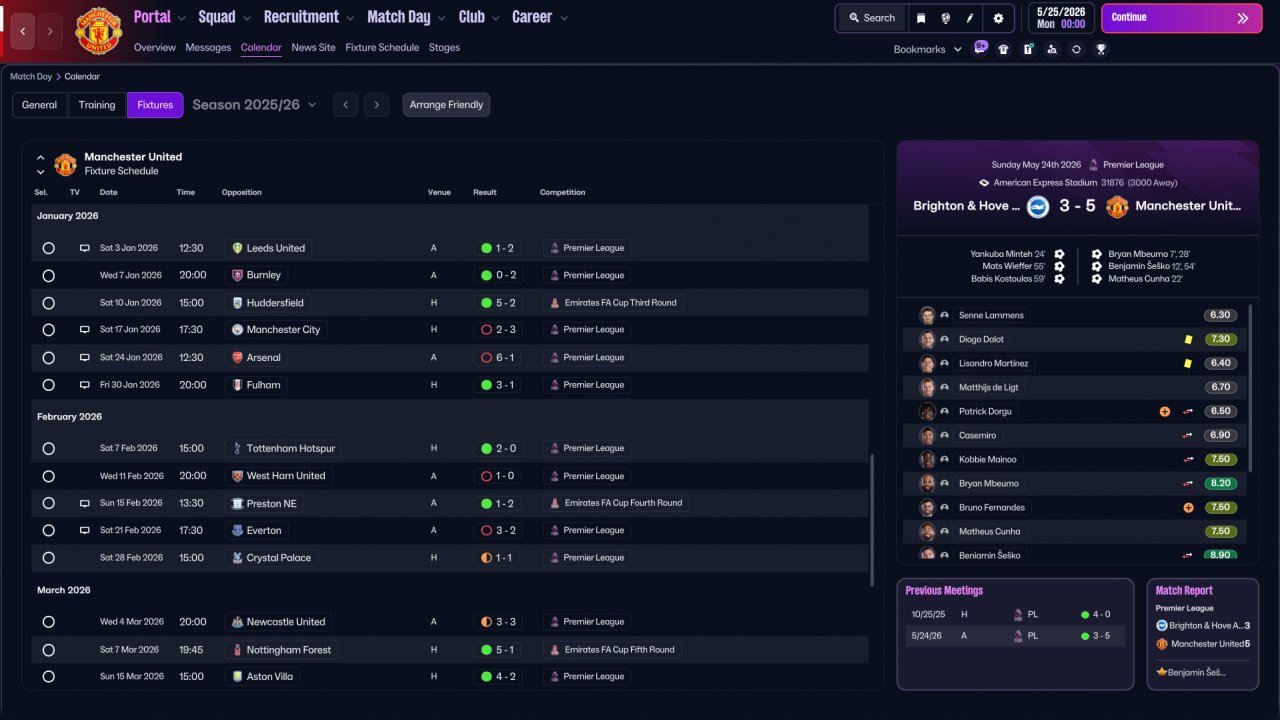Image resolution: width=1280 pixels, height=720 pixels.
Task: Open settings gear icon in top toolbar
Action: tap(998, 18)
